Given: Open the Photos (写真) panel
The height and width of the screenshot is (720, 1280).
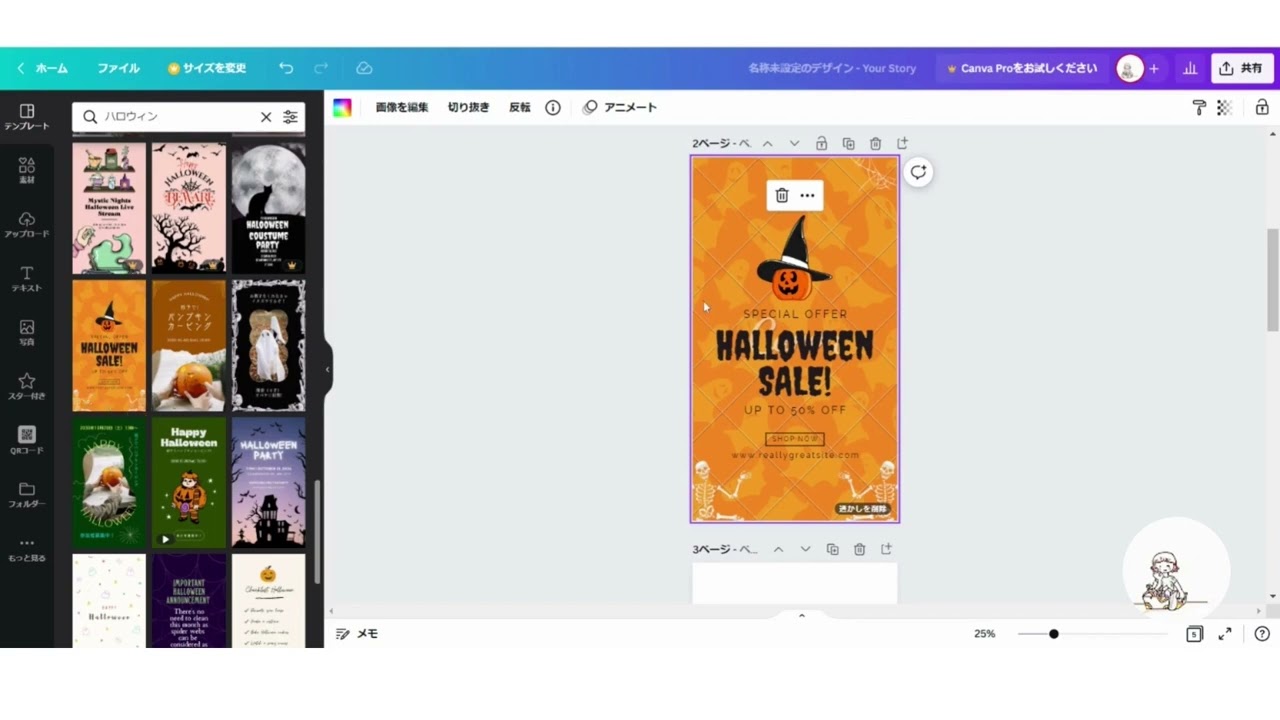Looking at the screenshot, I should pyautogui.click(x=27, y=333).
